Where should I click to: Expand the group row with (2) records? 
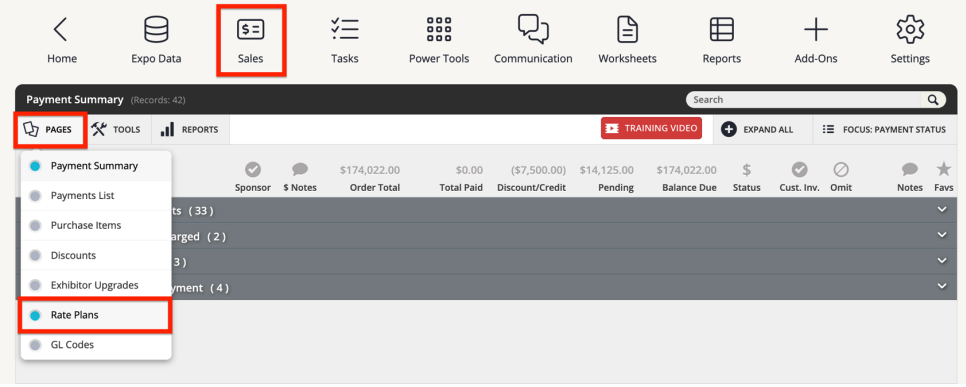941,236
